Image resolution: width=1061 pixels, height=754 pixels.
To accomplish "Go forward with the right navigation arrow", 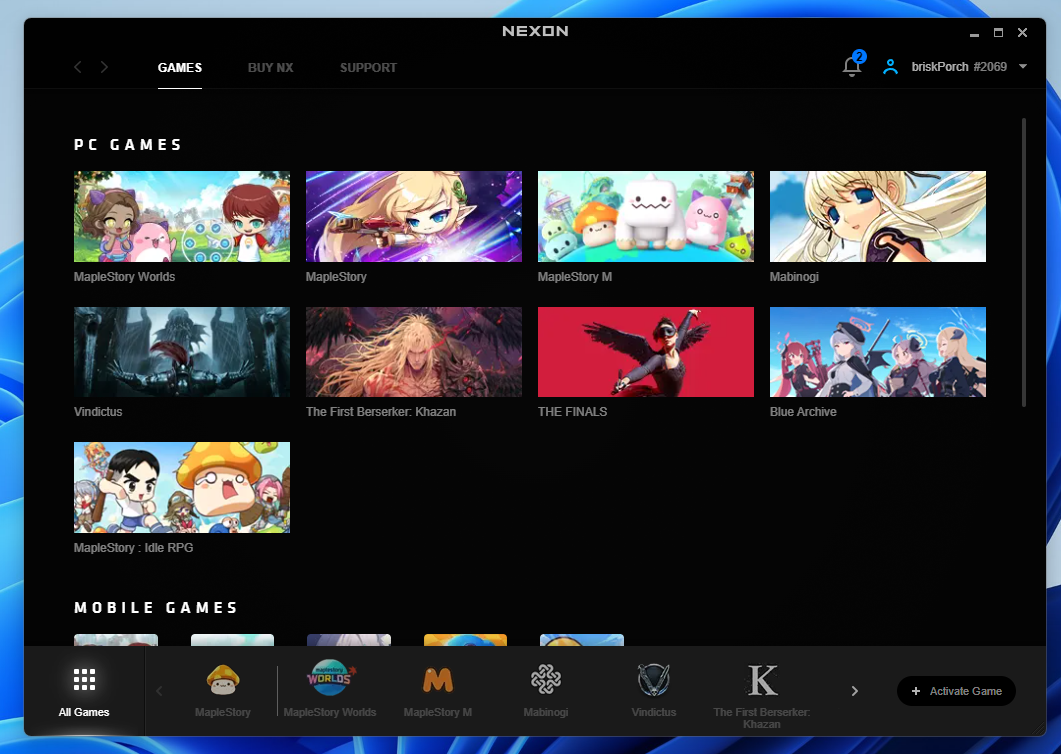I will click(x=104, y=67).
